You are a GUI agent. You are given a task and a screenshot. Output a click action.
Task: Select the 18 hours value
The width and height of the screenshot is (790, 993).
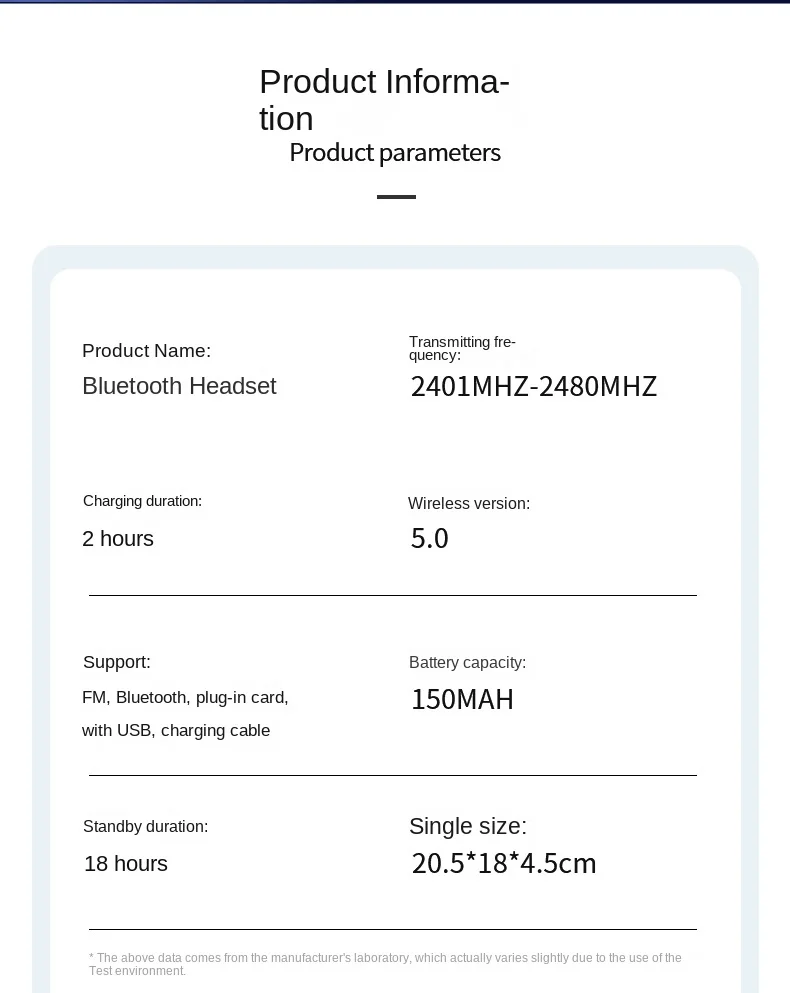point(126,864)
